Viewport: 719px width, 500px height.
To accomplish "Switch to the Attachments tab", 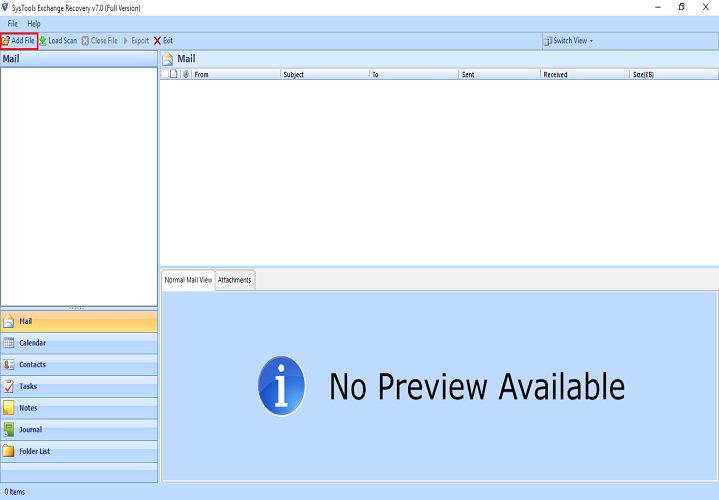I will pos(234,280).
